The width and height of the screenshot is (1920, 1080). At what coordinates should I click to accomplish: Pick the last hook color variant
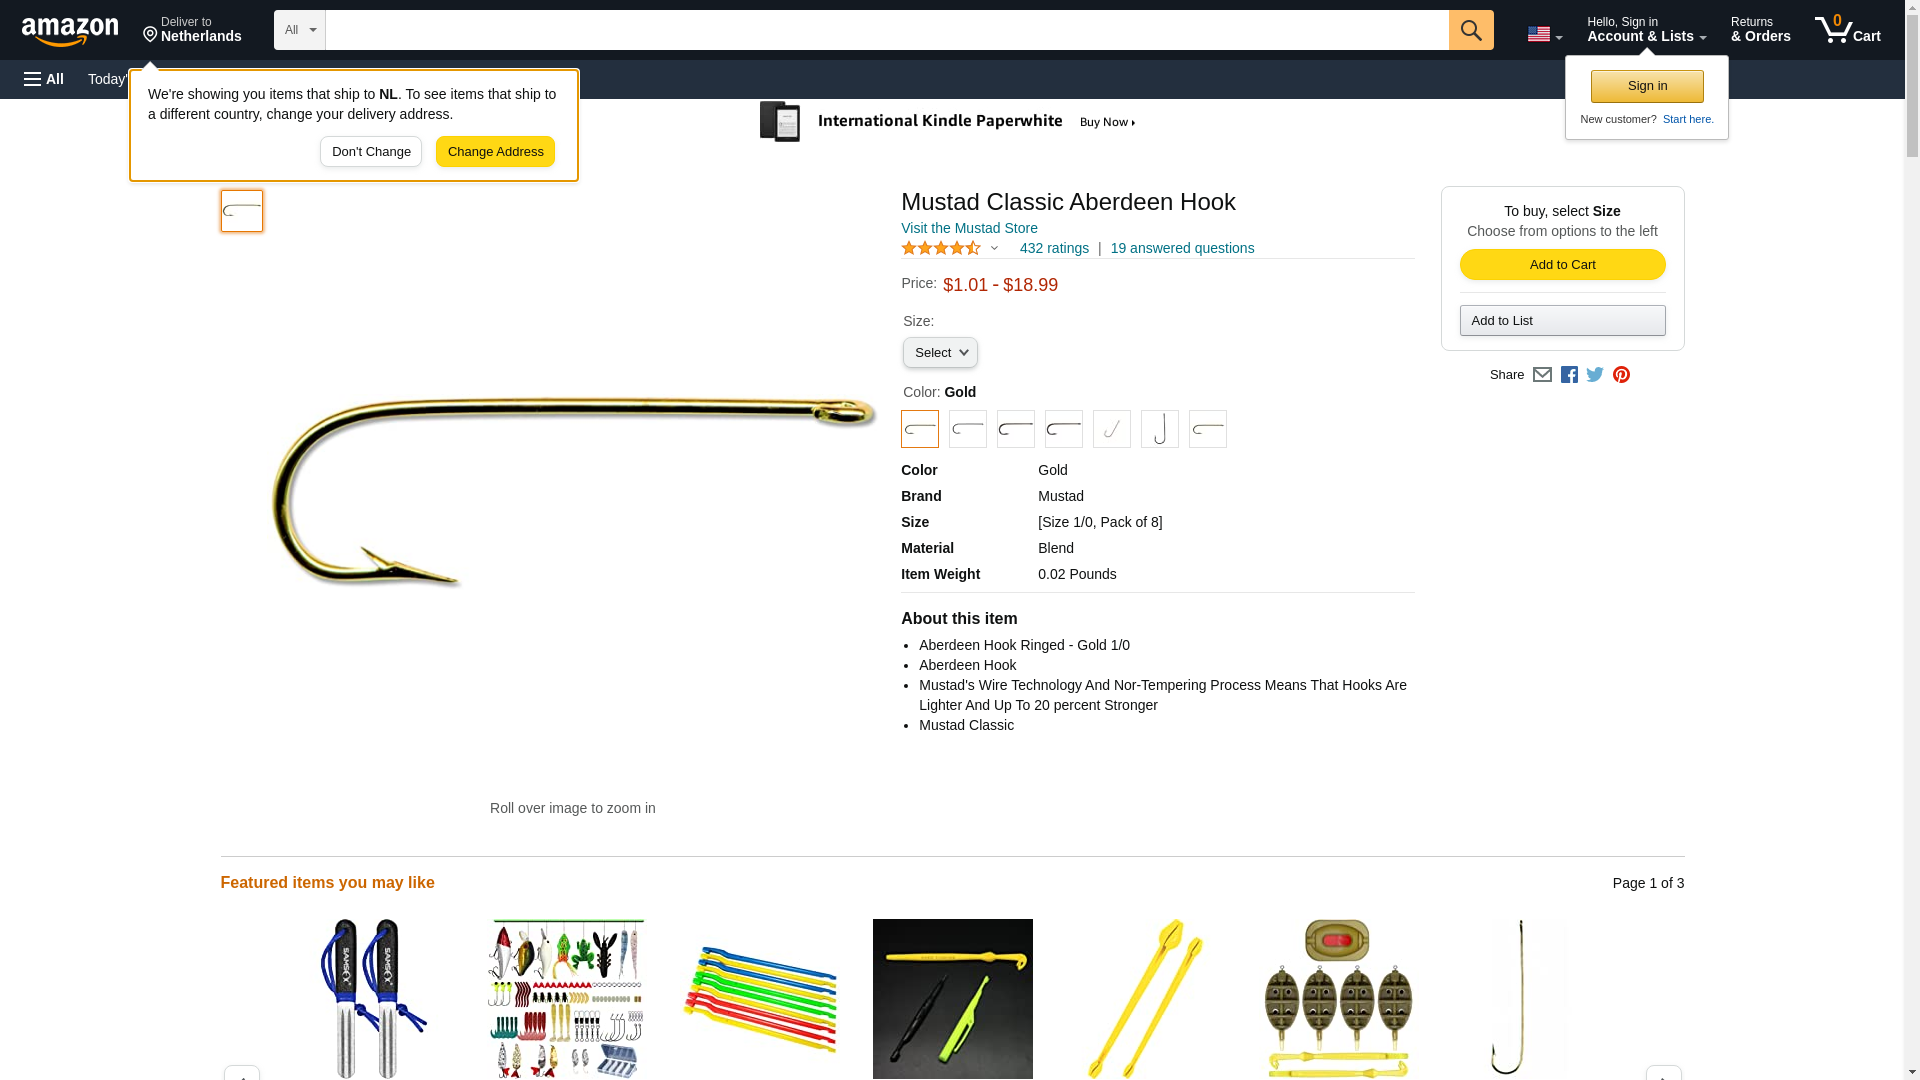click(1207, 429)
